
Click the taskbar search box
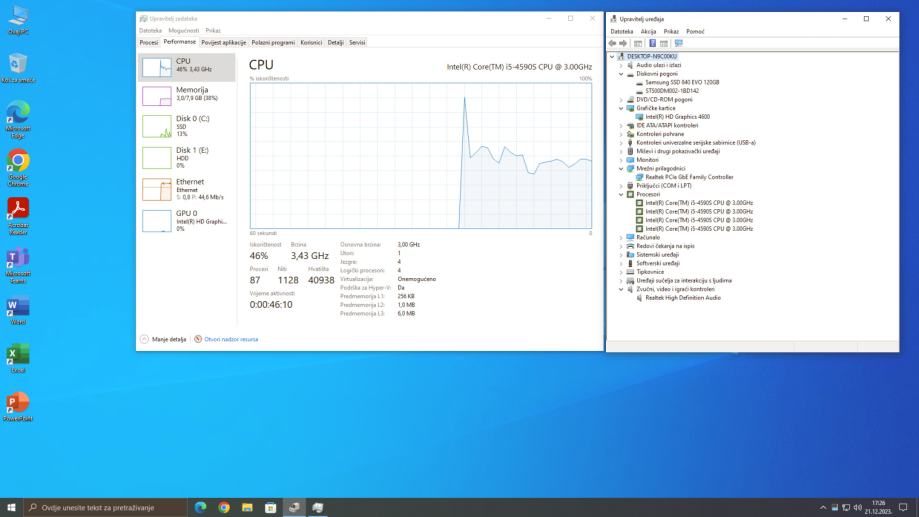105,508
